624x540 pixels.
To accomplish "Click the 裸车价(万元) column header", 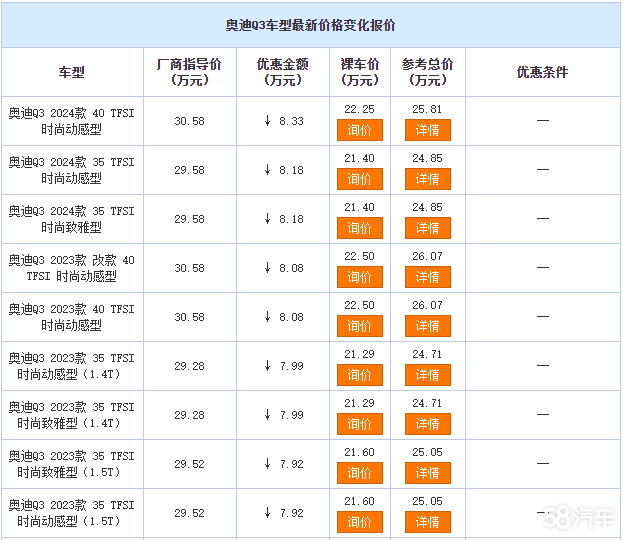I will [x=360, y=72].
